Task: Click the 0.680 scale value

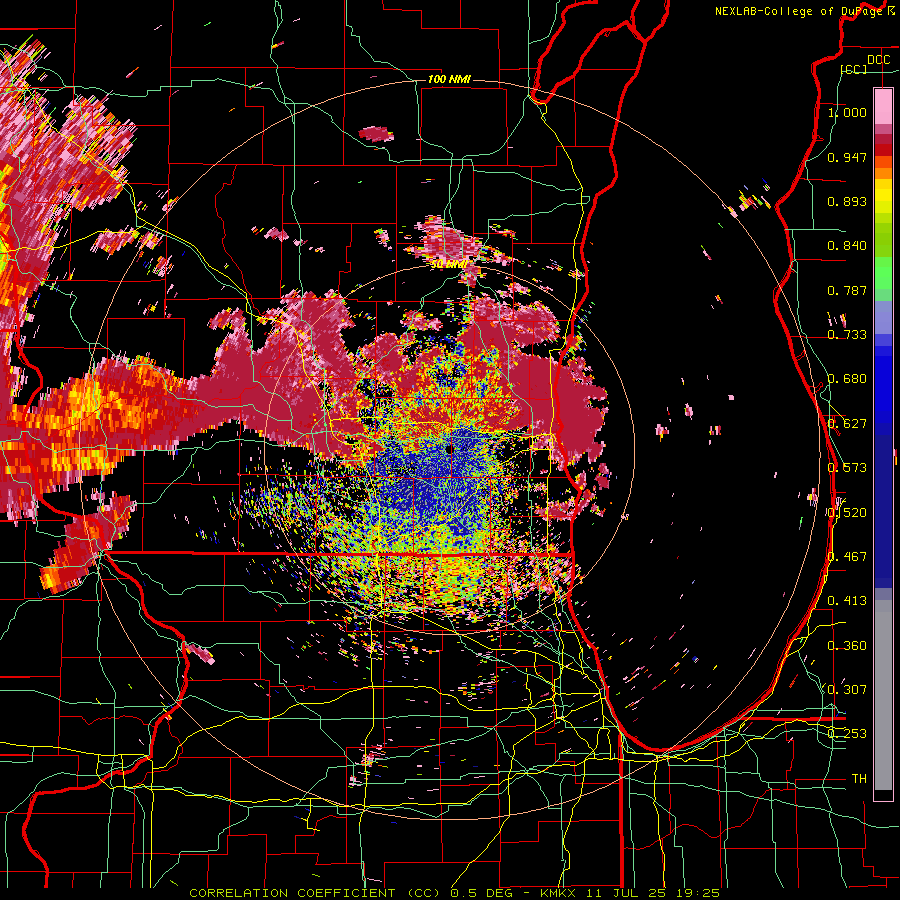Action: pos(847,379)
